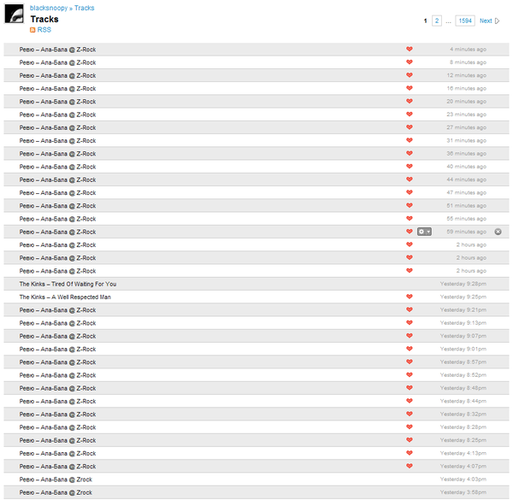Open The Kinks – Tired Of Waiting For You
The width and height of the screenshot is (513, 500).
(68, 284)
